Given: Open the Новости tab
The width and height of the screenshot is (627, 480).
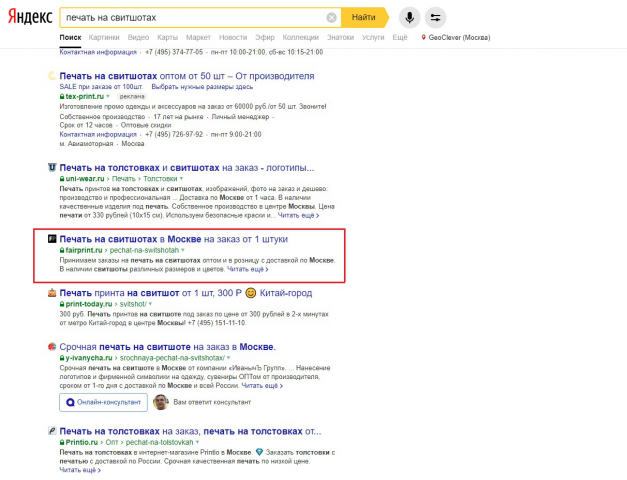Looking at the screenshot, I should (233, 37).
